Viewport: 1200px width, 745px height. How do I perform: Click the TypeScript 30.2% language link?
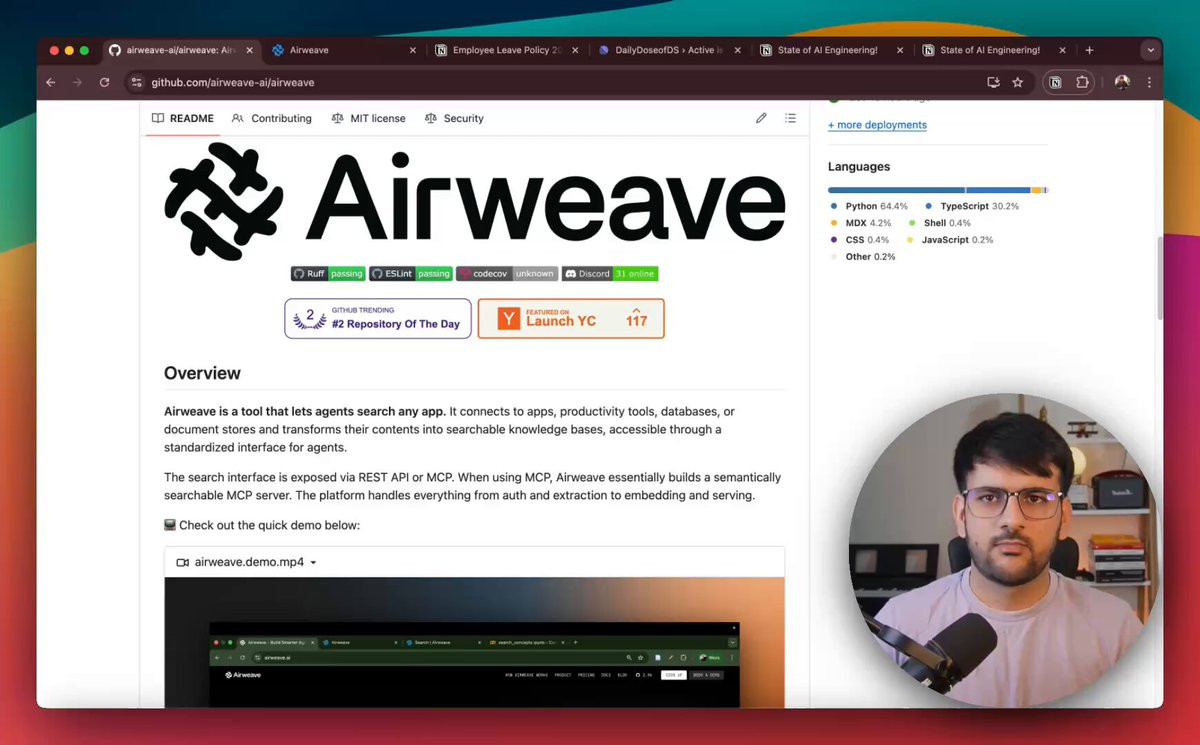972,206
